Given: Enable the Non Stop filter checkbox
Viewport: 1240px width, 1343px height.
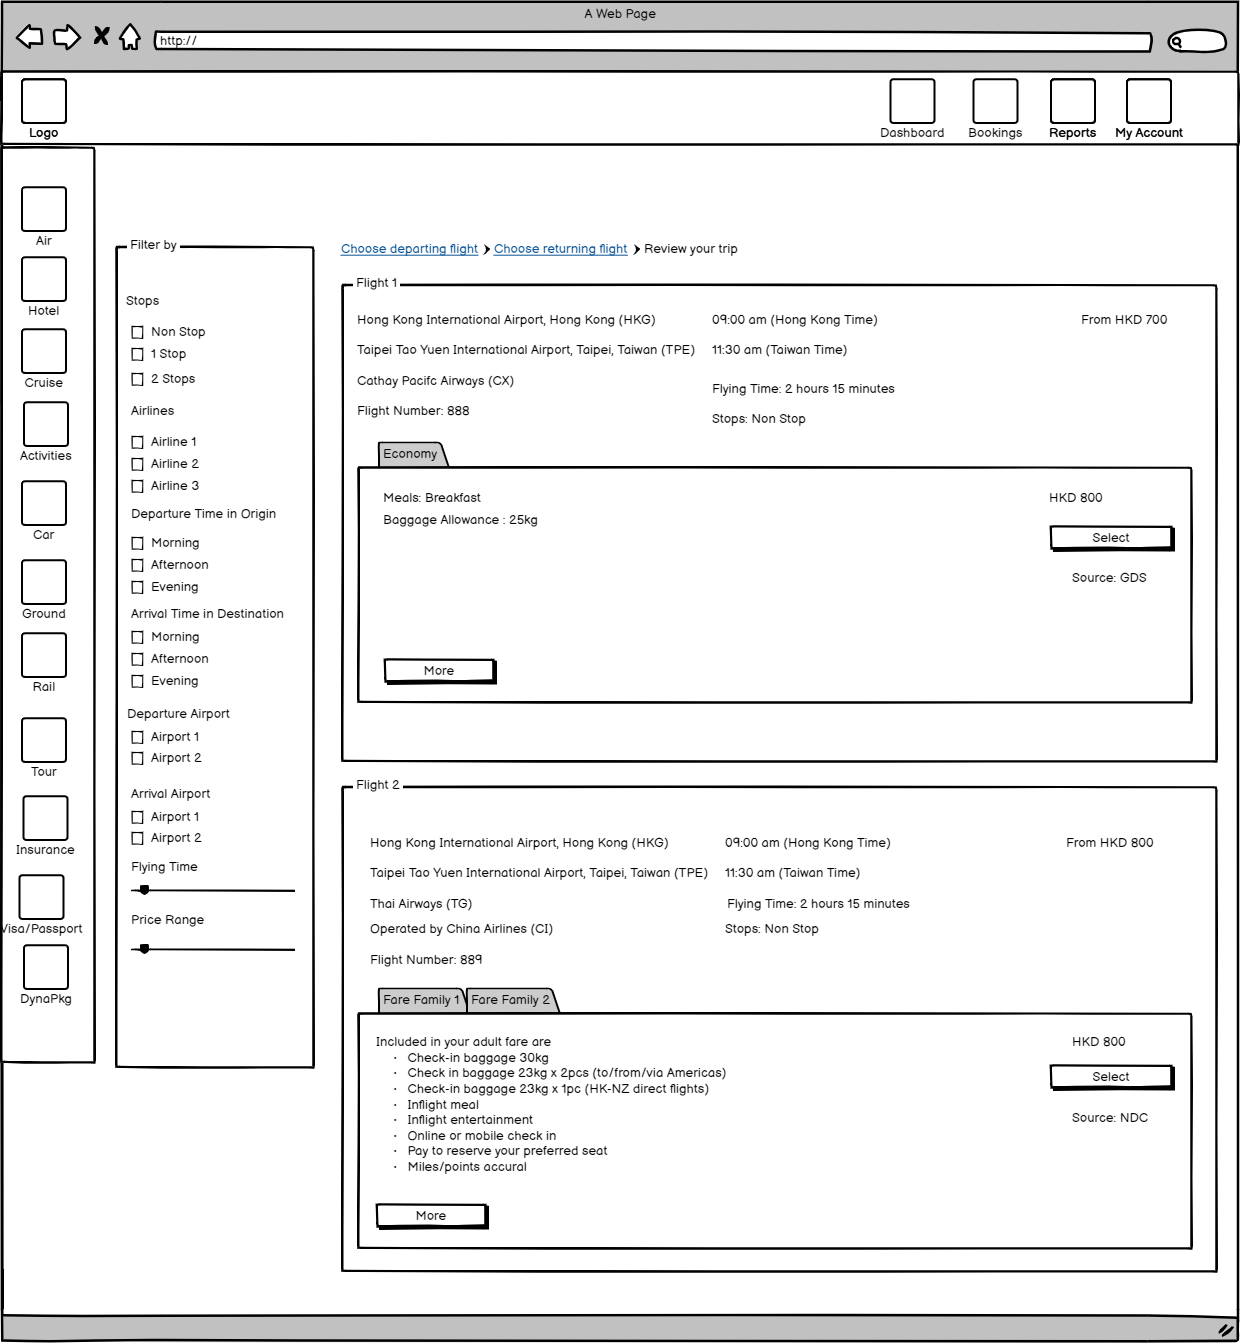Looking at the screenshot, I should click(138, 332).
